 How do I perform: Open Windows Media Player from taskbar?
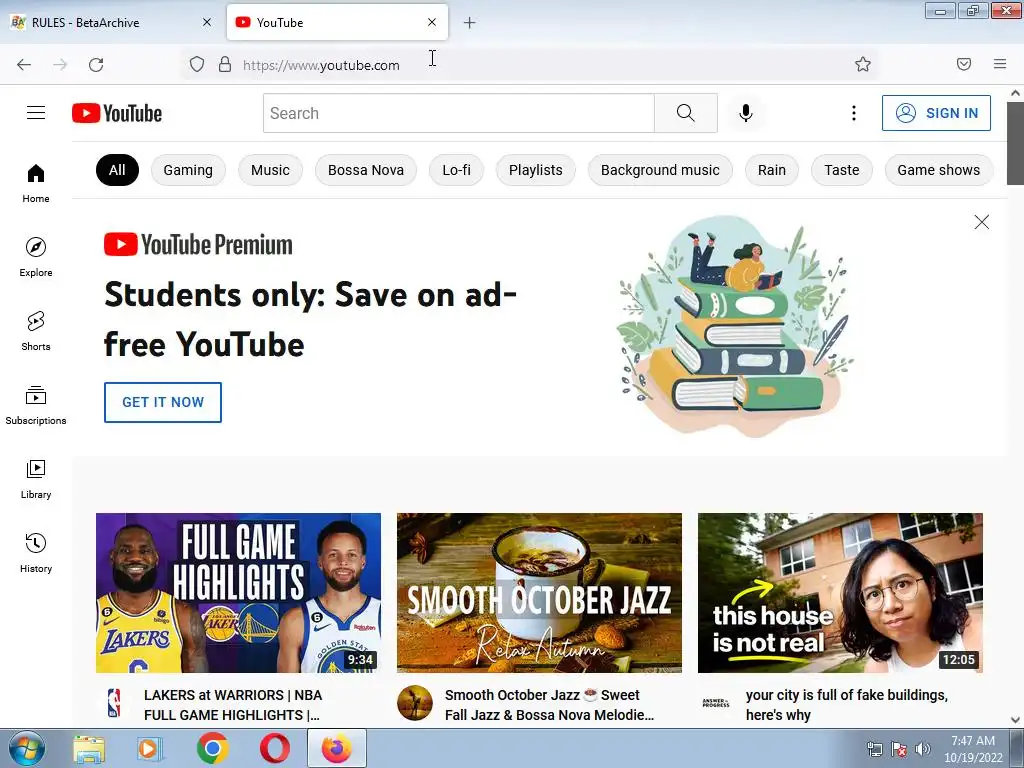150,748
